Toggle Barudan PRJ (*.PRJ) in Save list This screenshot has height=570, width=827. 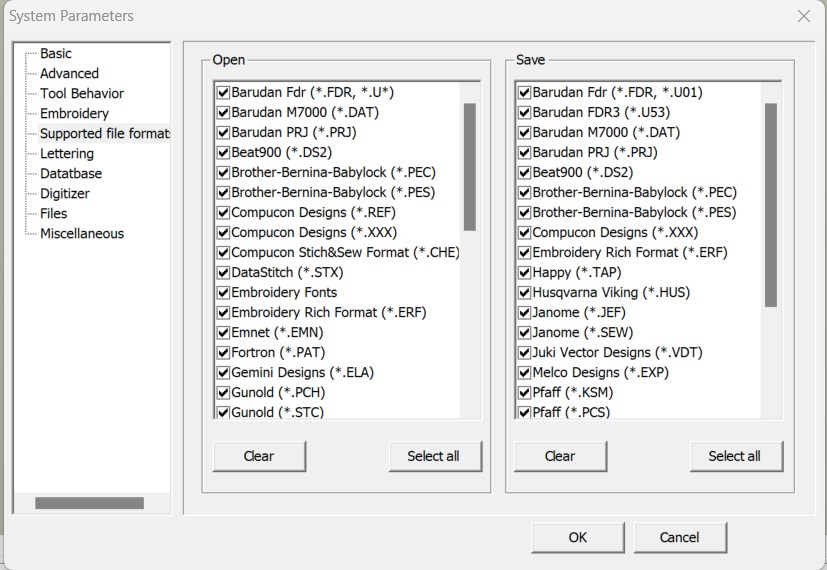click(524, 153)
